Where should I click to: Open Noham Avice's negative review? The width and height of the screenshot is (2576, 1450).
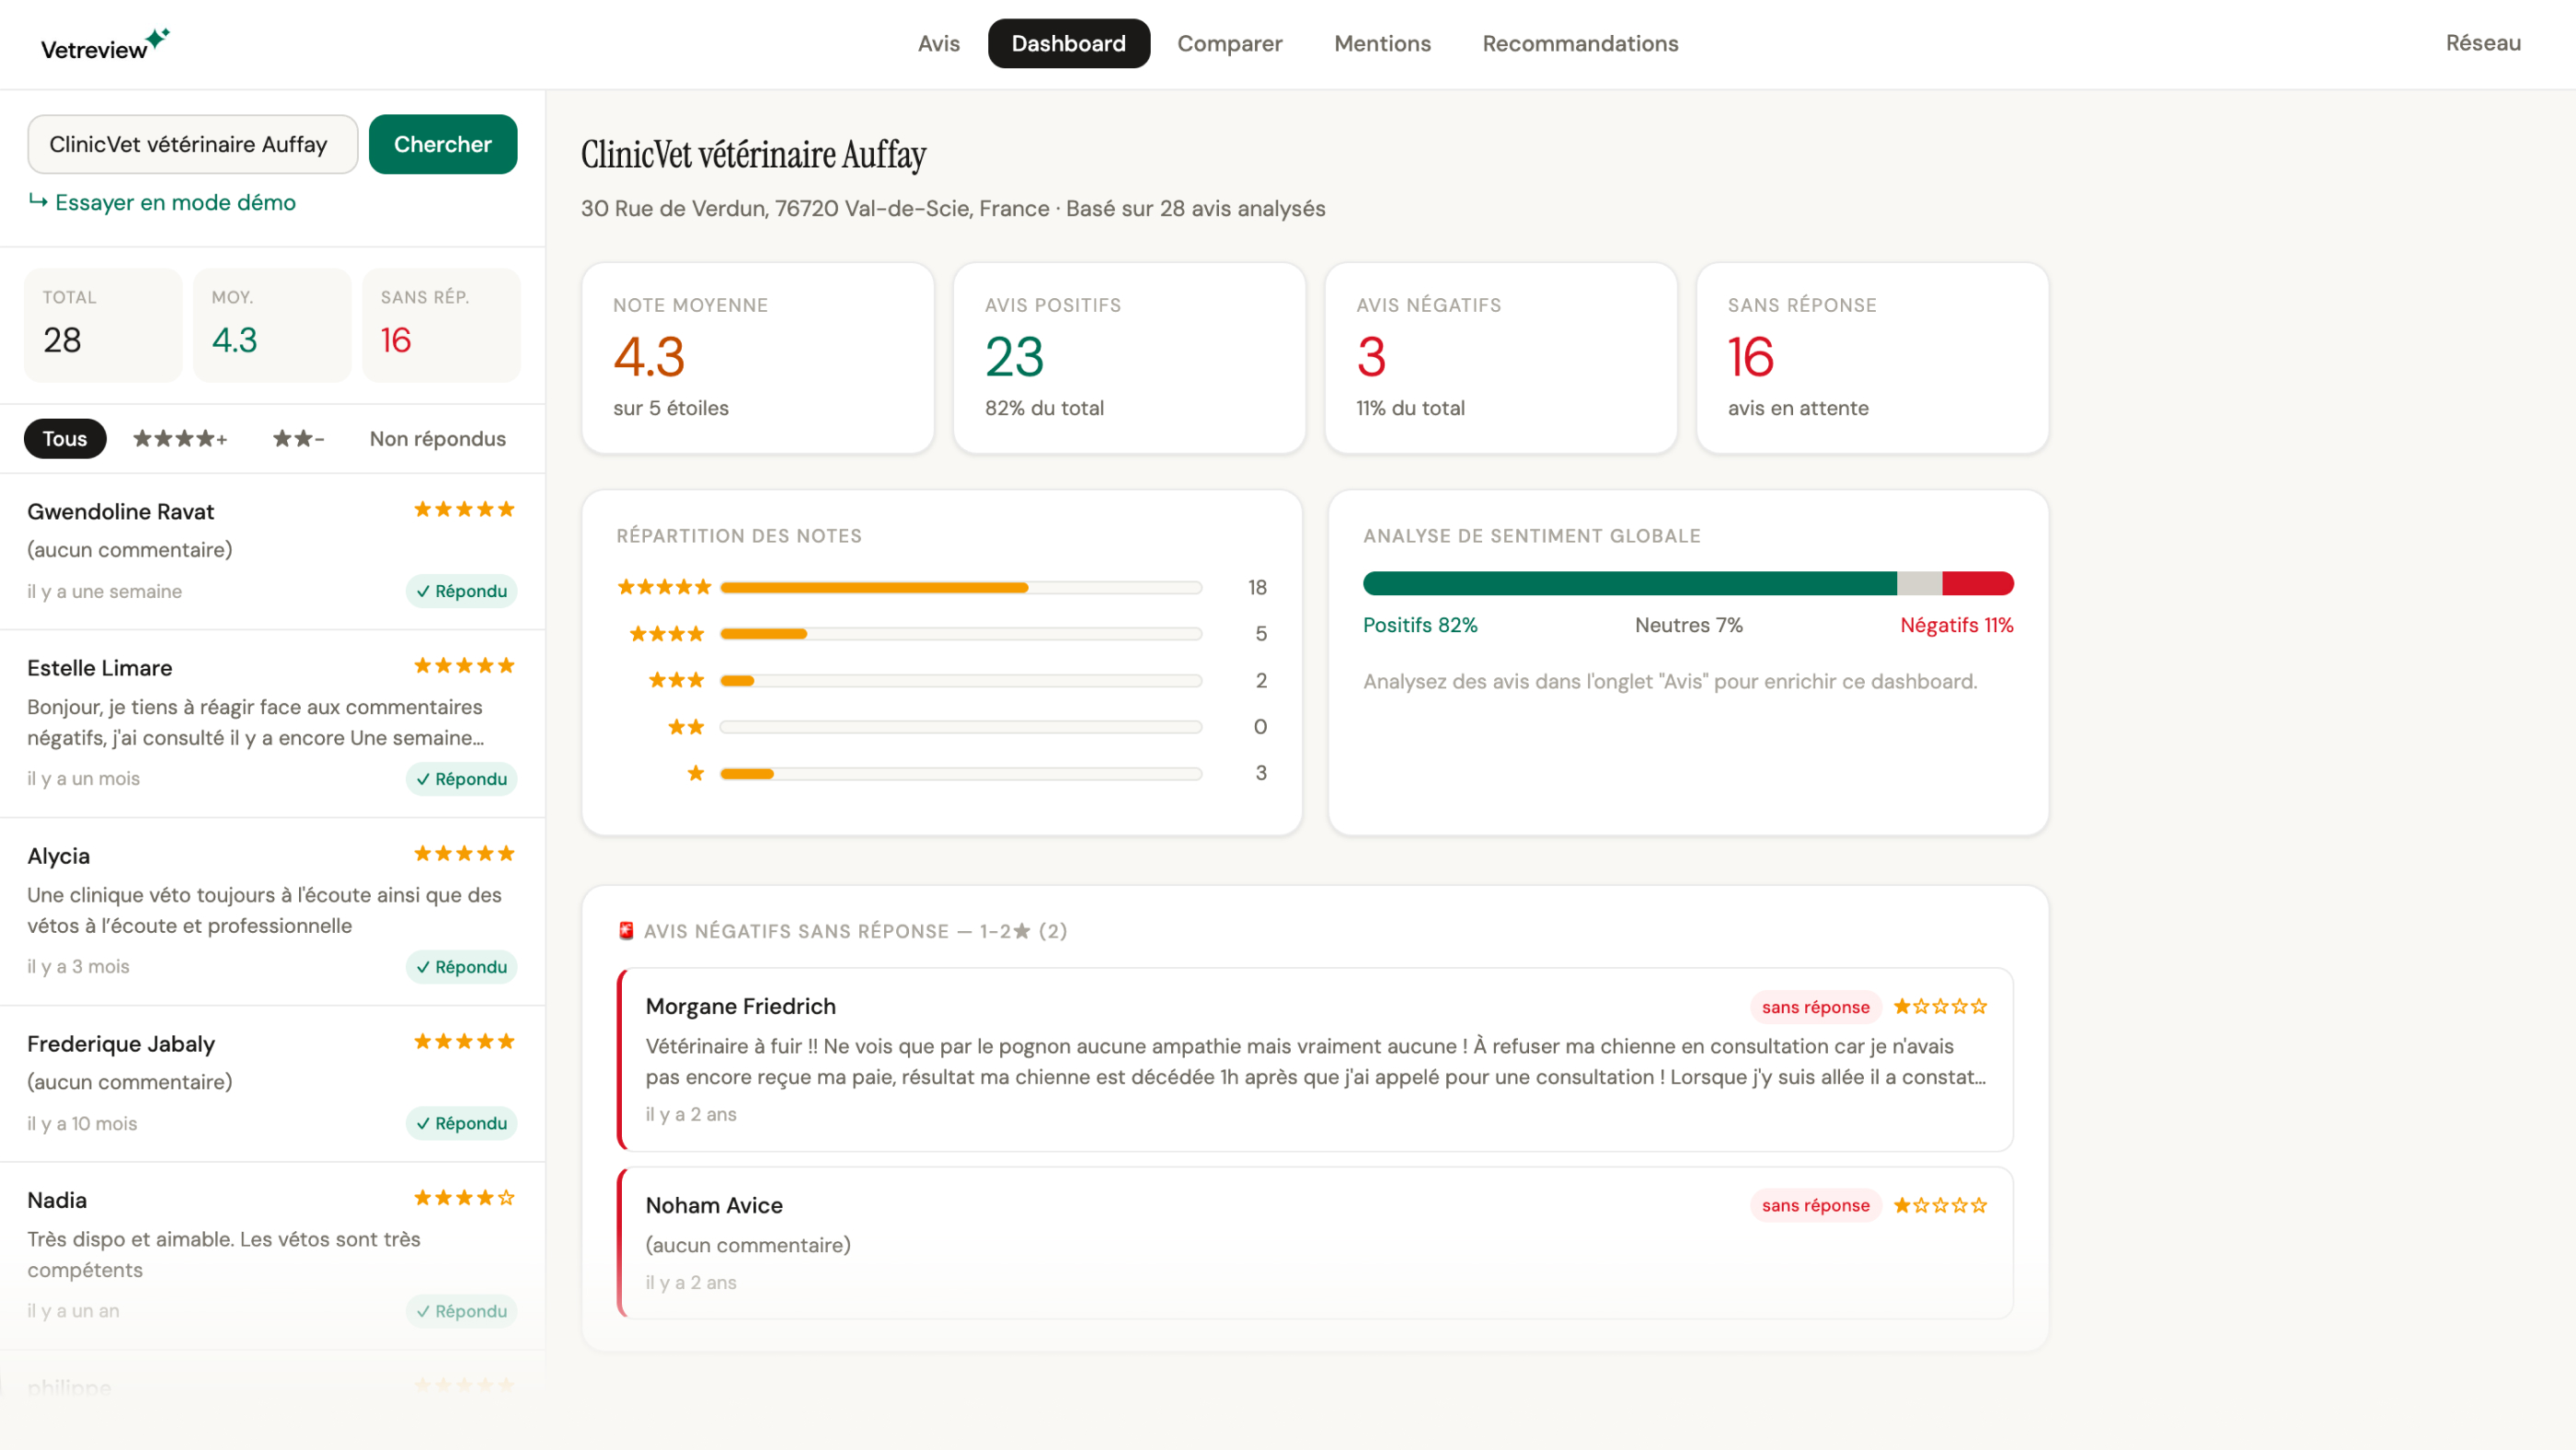(x=1315, y=1243)
